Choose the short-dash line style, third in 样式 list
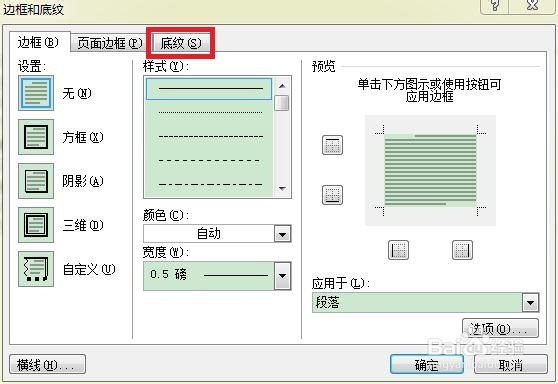Image resolution: width=558 pixels, height=384 pixels. [x=209, y=136]
